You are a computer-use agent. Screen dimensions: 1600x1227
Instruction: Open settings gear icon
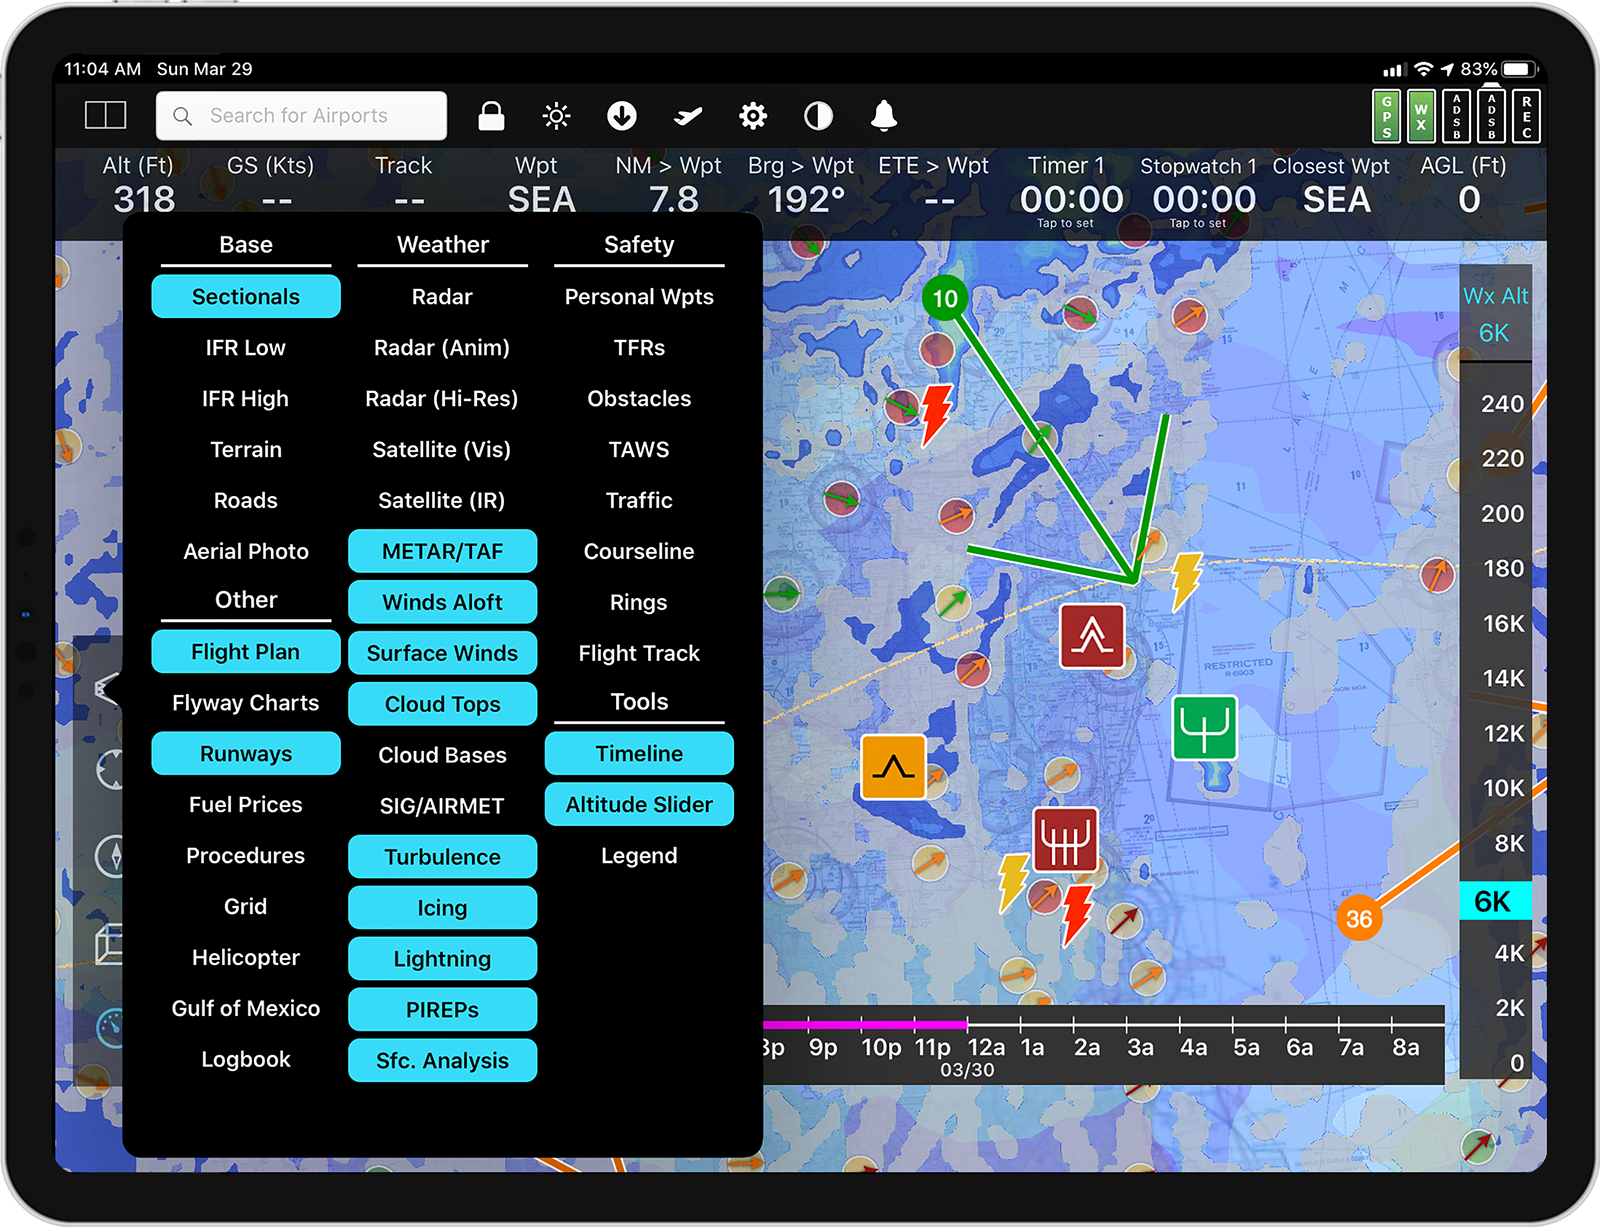[x=753, y=116]
